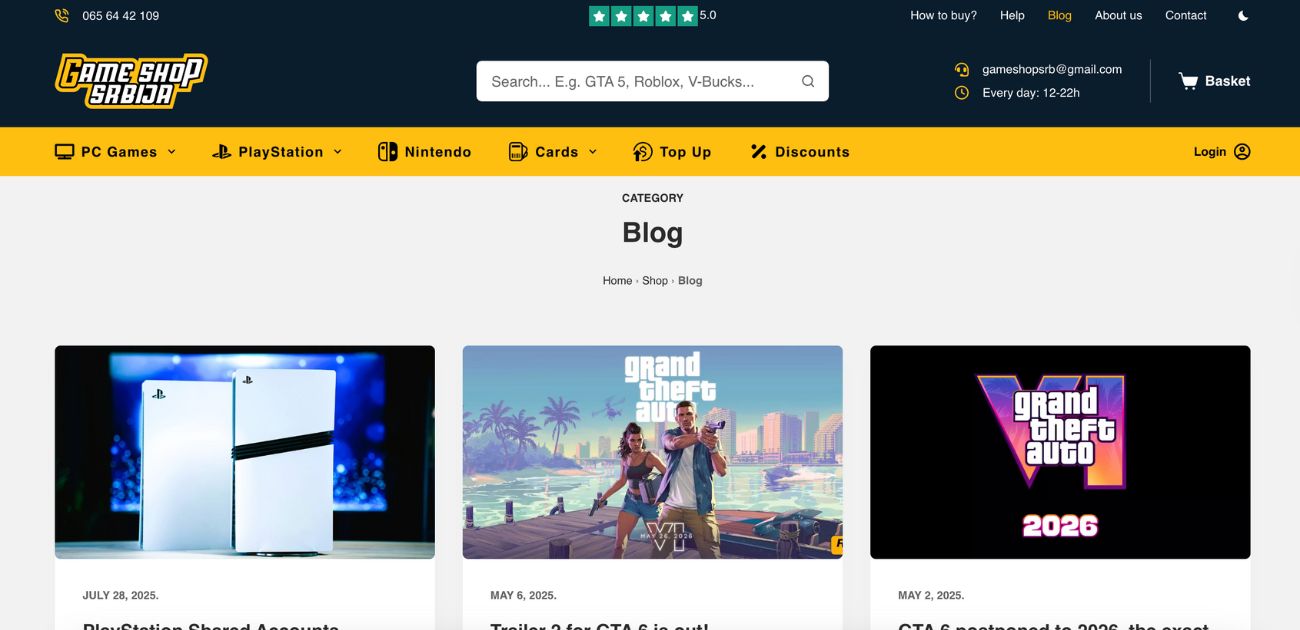
Task: Click the clock icon beside working hours
Action: (962, 93)
